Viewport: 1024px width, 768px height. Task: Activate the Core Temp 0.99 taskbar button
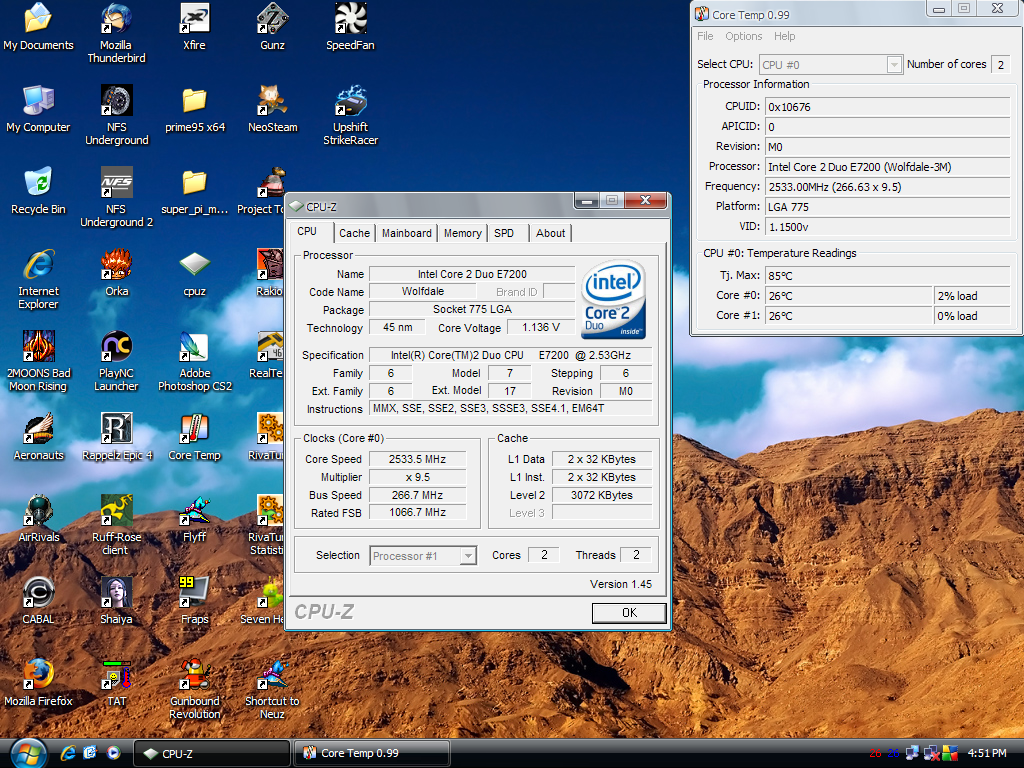click(x=371, y=754)
